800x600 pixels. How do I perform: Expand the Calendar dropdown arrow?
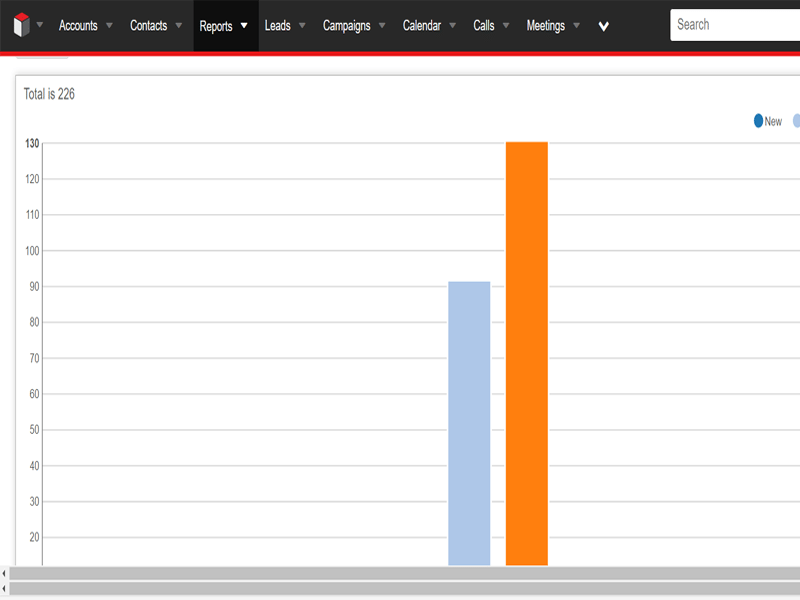453,26
